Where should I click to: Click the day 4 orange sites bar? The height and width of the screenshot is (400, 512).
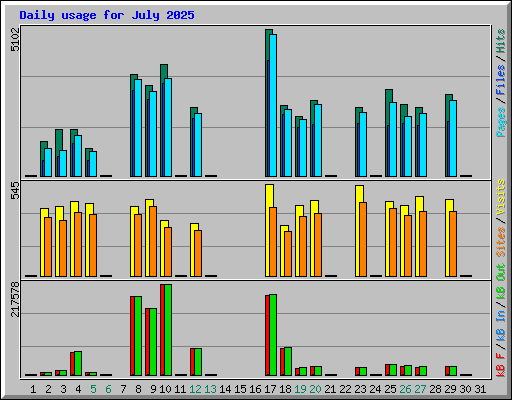[x=78, y=245]
